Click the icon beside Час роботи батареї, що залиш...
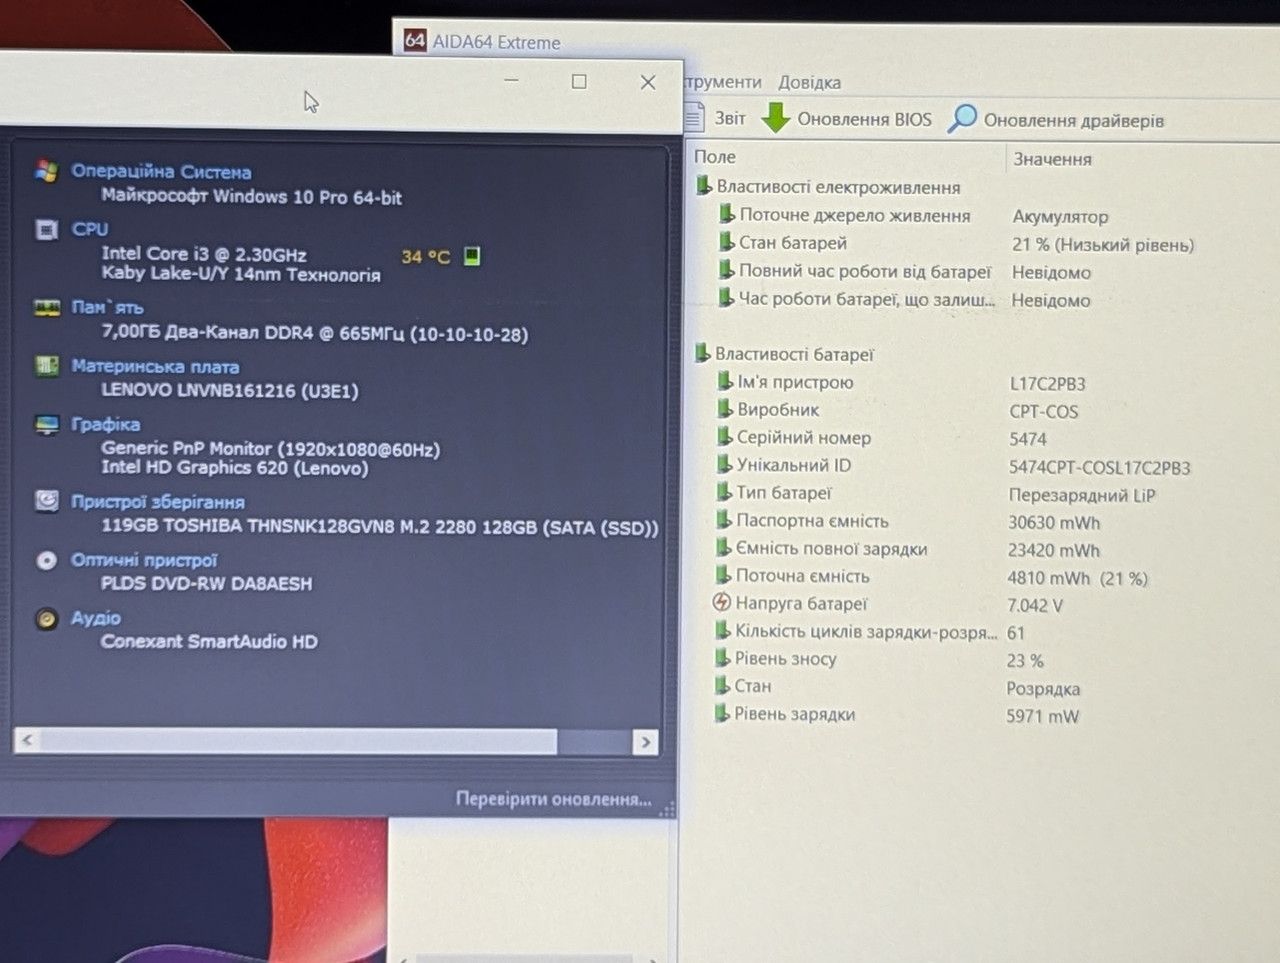 (727, 298)
